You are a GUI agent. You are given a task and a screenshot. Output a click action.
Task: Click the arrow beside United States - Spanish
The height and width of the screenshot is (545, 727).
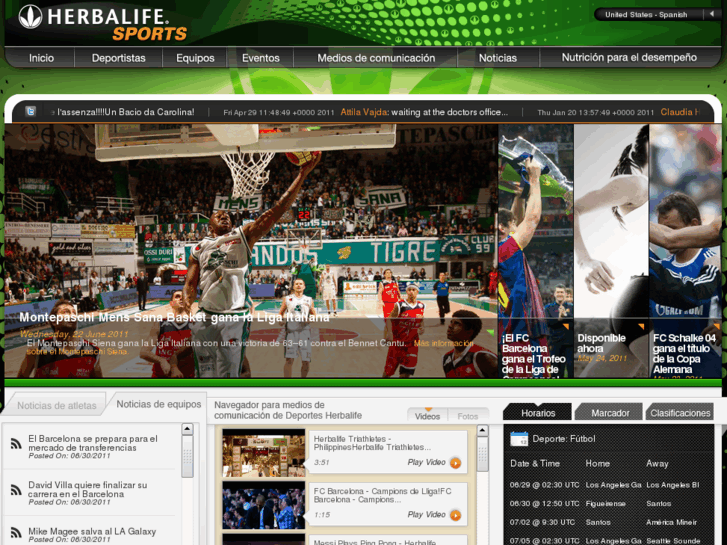pos(712,14)
